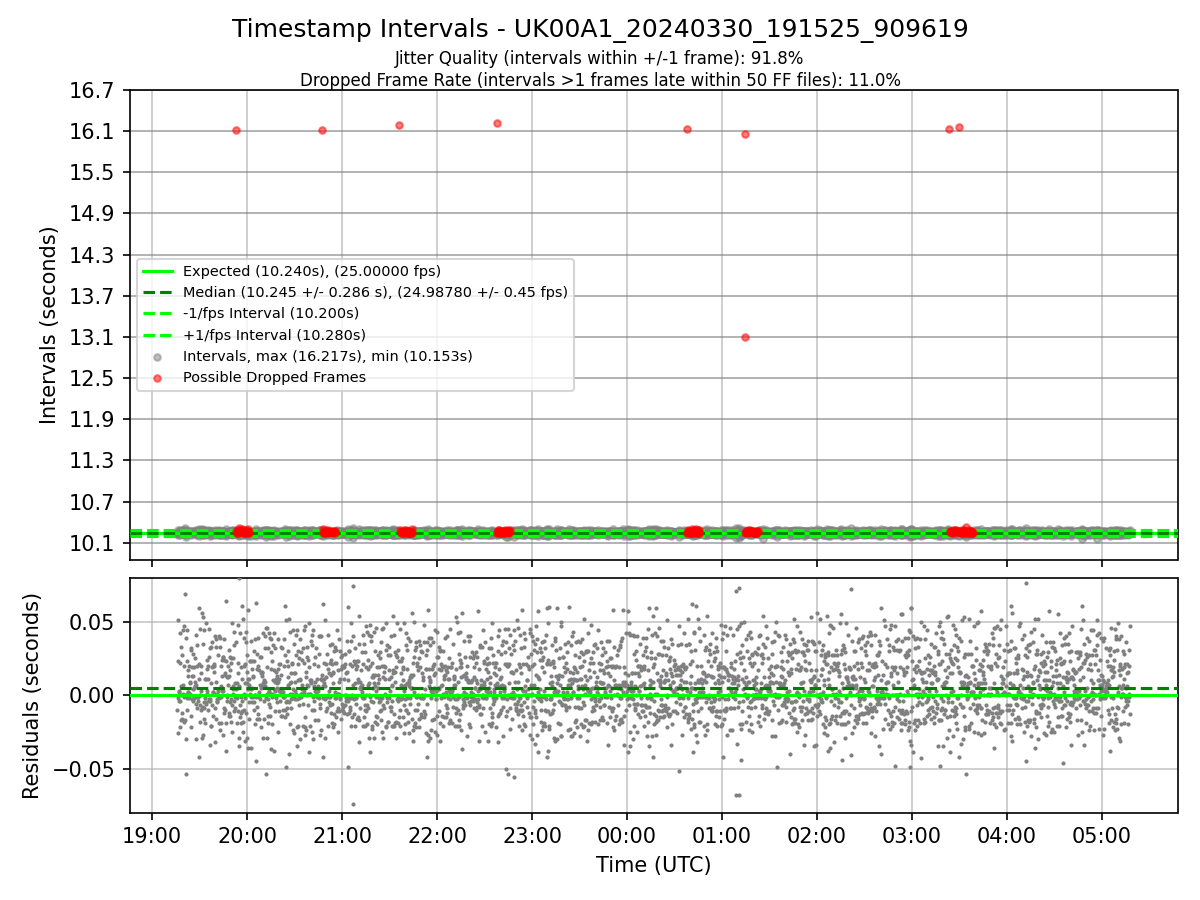Click the 'Time (UTC)' x-axis label
Viewport: 1200px width, 900px height.
654,865
